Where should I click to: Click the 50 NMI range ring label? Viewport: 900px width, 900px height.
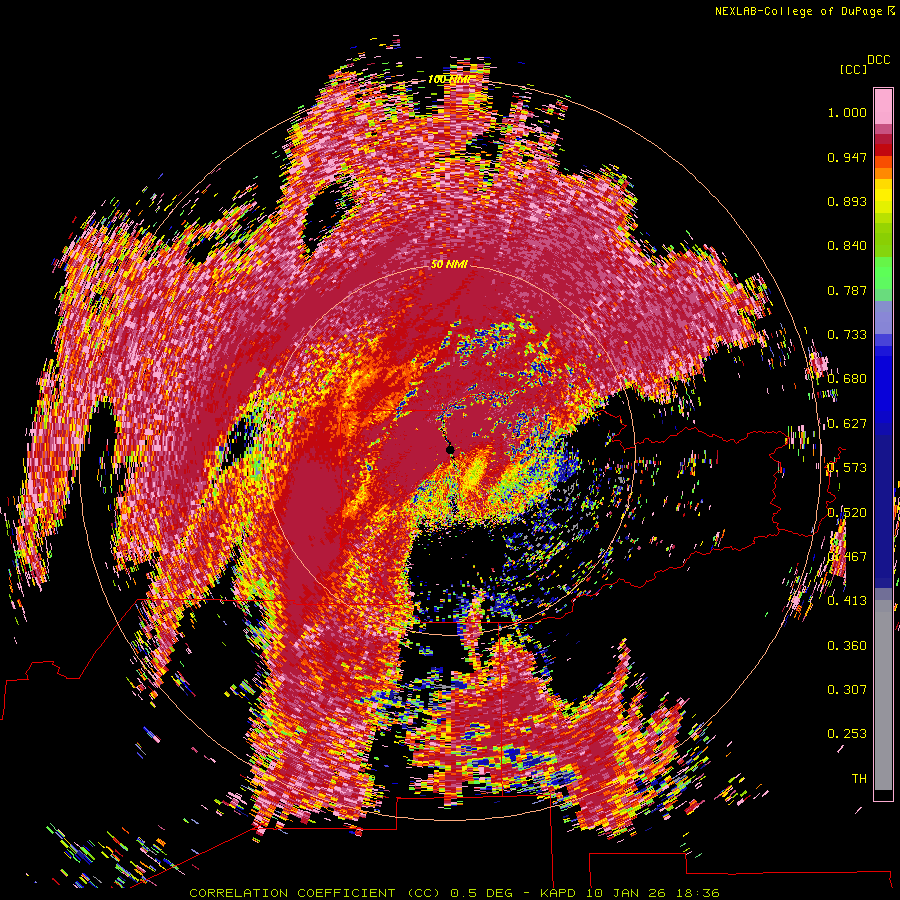[449, 264]
